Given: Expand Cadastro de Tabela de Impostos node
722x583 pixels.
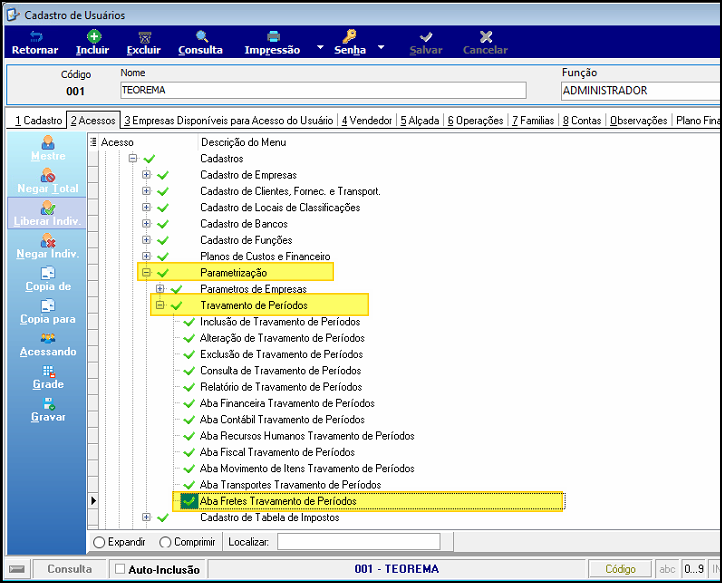Looking at the screenshot, I should [x=146, y=517].
